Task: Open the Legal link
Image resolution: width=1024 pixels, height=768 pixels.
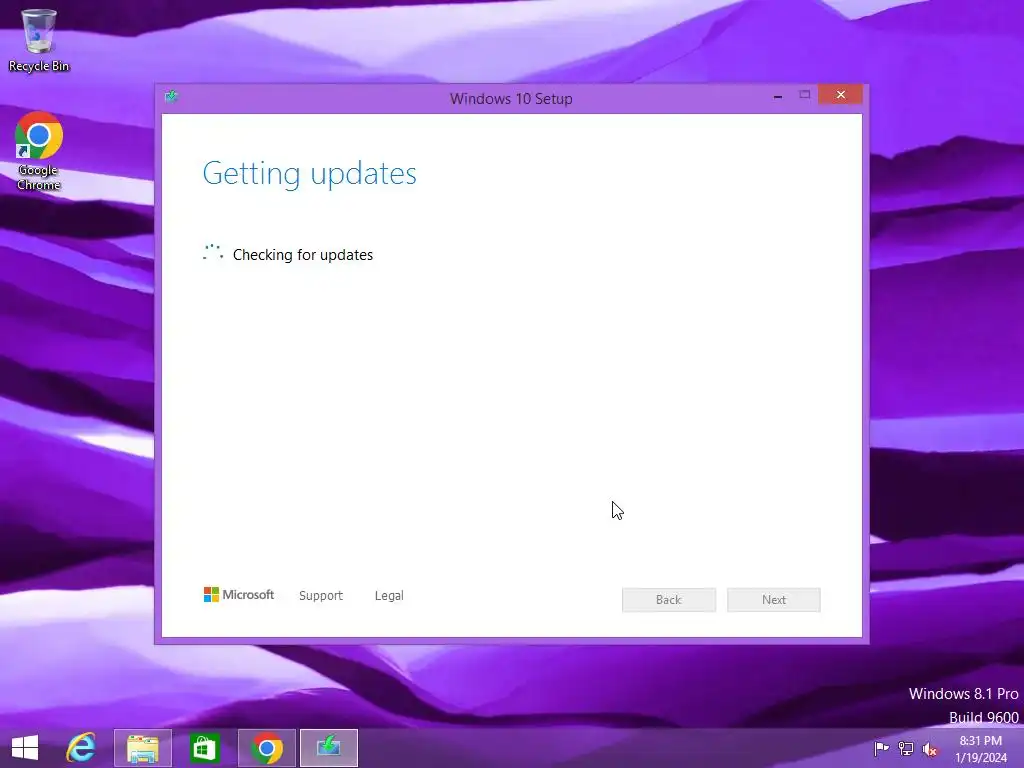Action: click(x=389, y=596)
